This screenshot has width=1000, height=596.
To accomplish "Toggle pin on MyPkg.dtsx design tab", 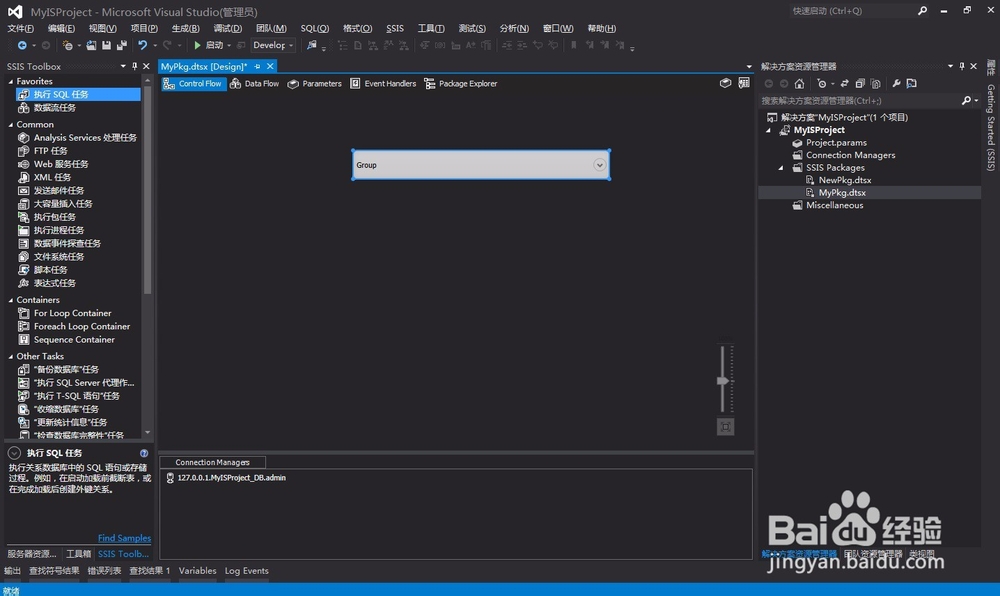I will 257,66.
